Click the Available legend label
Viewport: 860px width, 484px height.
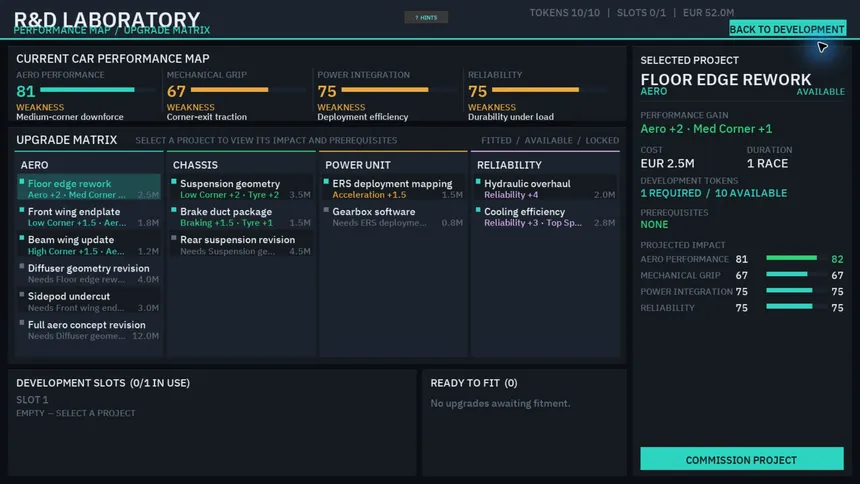coord(548,140)
